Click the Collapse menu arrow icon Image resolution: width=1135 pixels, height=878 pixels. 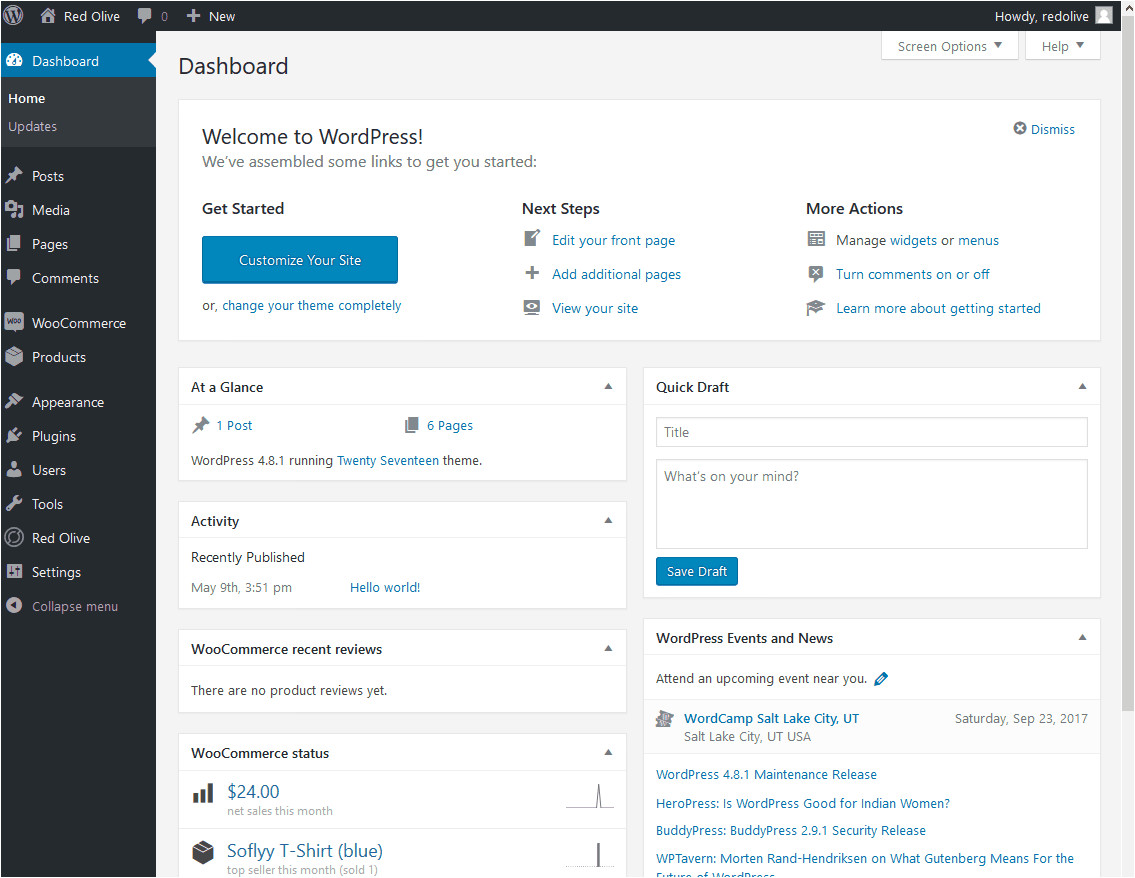[x=14, y=605]
